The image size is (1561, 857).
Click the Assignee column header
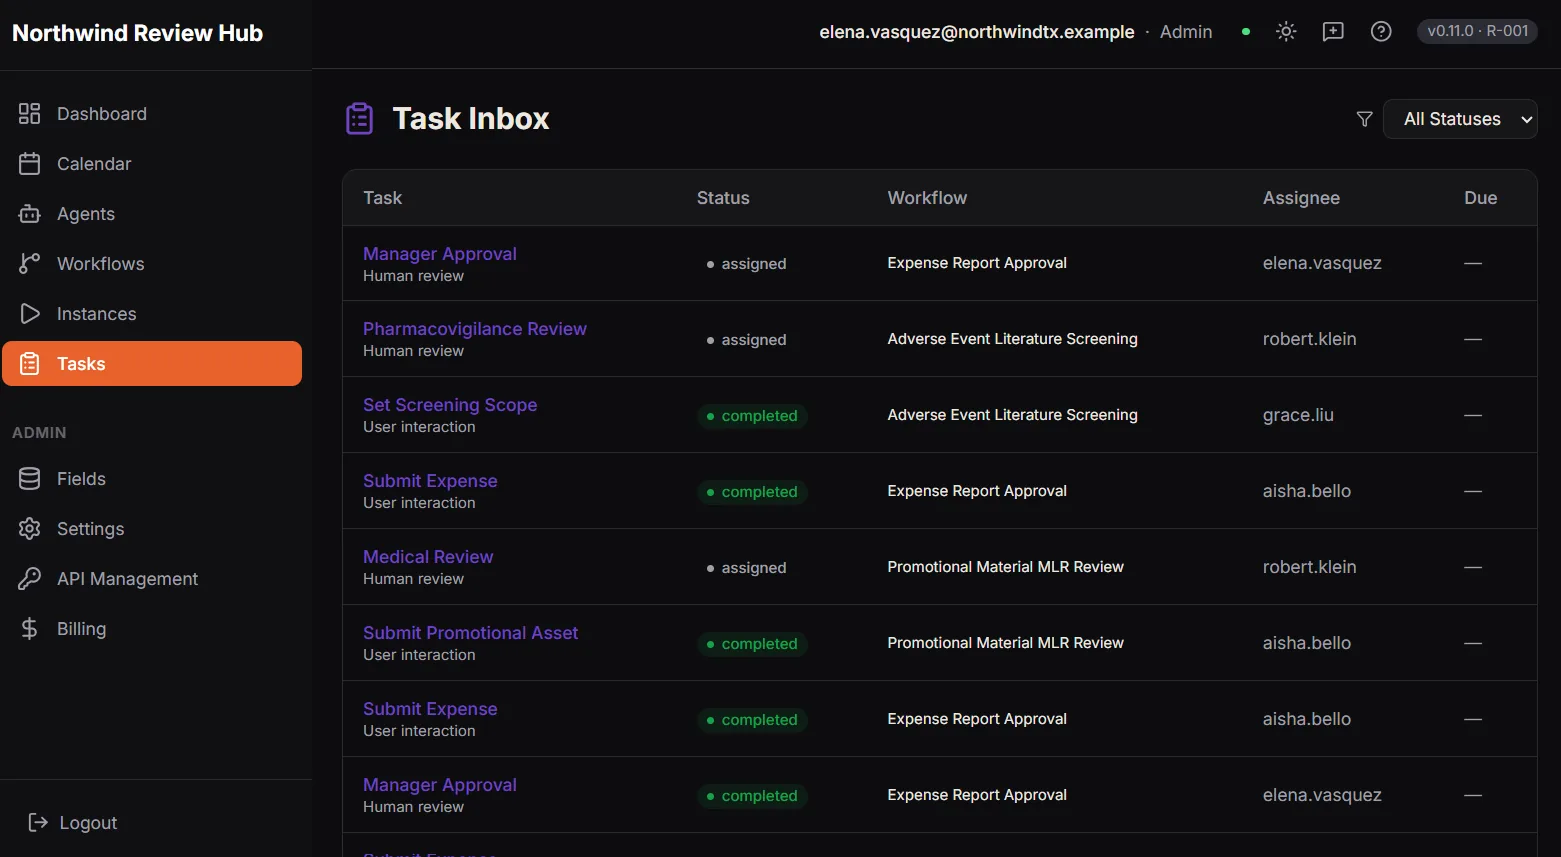point(1301,198)
